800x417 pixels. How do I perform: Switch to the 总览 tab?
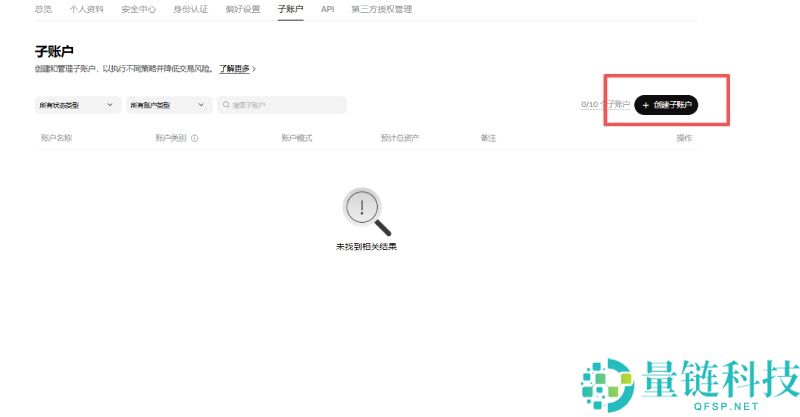[x=43, y=9]
